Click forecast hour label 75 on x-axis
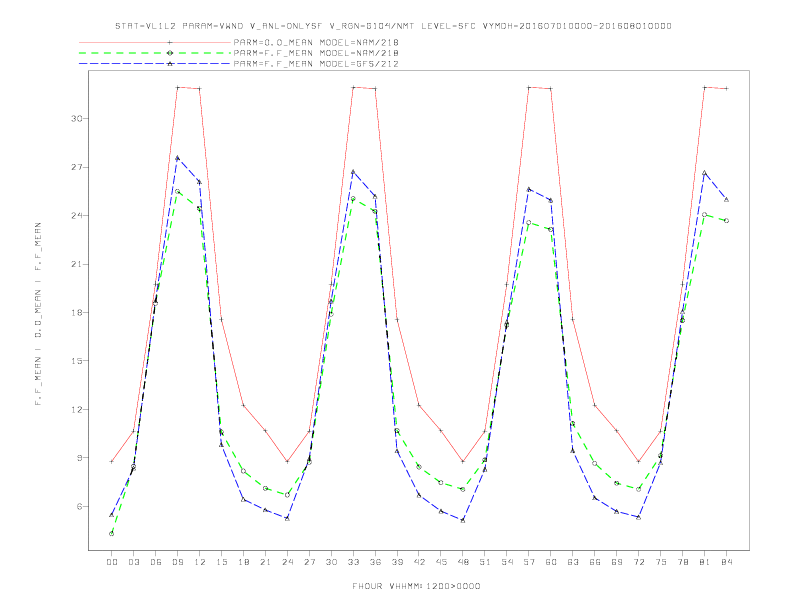The width and height of the screenshot is (792, 612). pos(661,562)
